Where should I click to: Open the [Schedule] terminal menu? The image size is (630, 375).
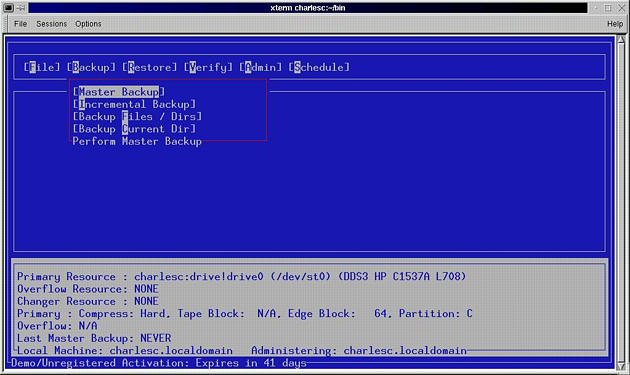319,67
